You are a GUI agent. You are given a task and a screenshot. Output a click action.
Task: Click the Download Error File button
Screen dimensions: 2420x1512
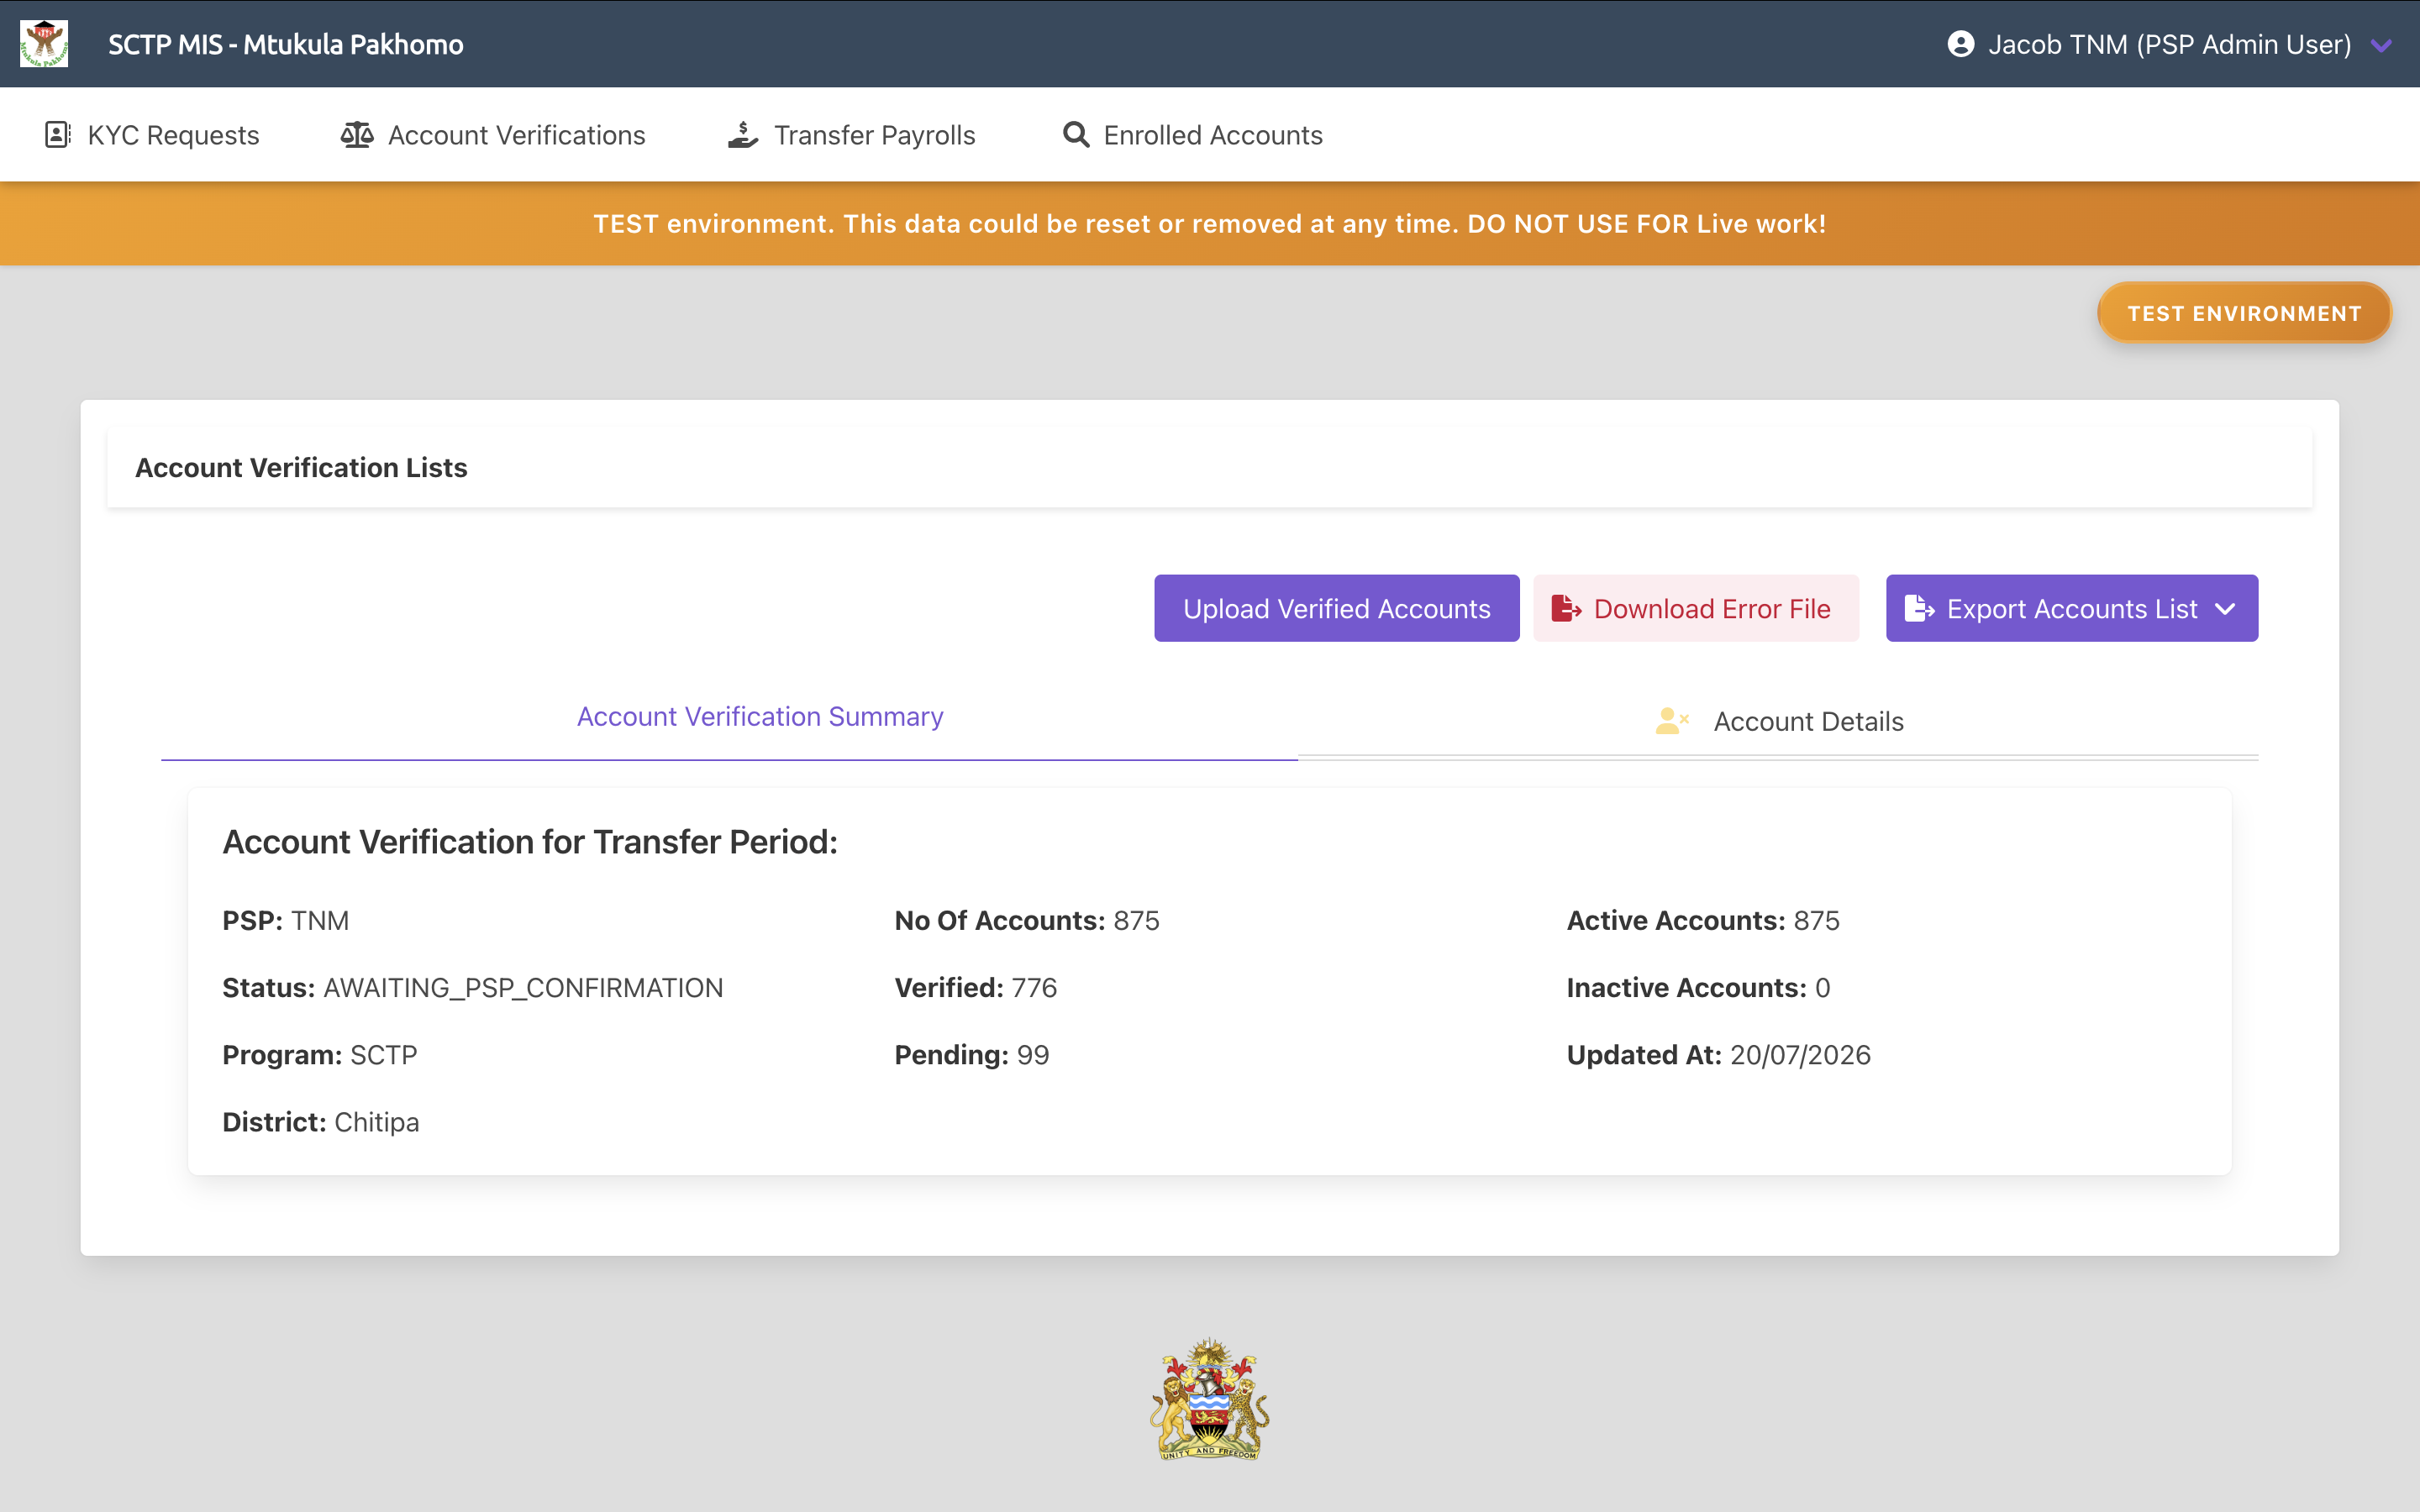click(1696, 608)
